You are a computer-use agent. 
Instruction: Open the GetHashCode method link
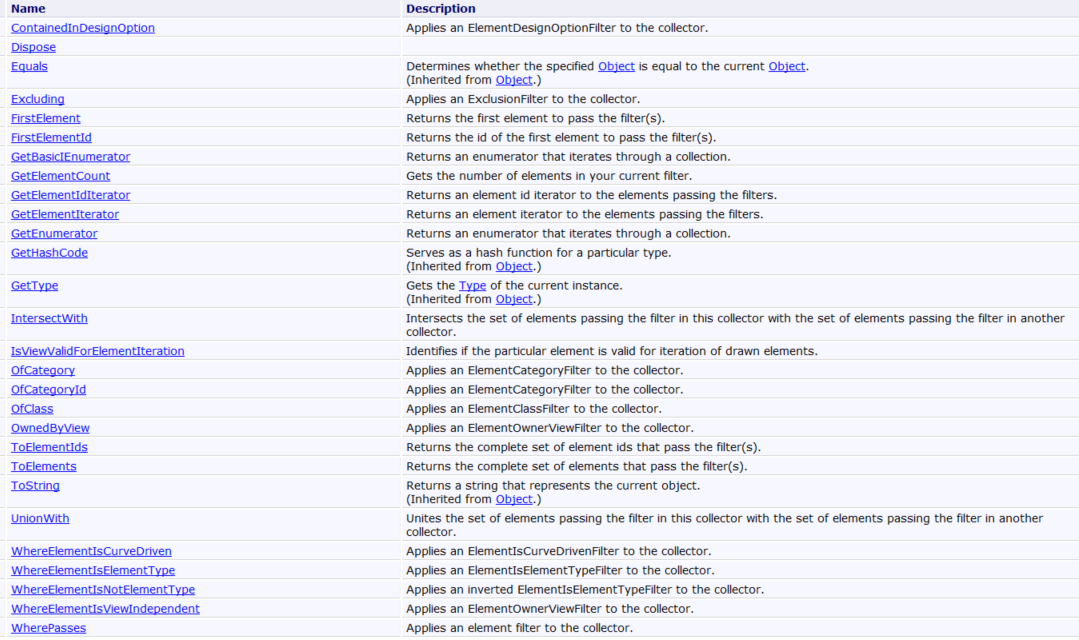click(49, 253)
